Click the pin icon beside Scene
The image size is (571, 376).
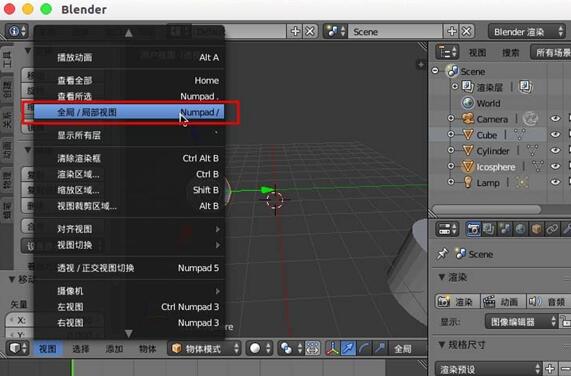tap(442, 254)
